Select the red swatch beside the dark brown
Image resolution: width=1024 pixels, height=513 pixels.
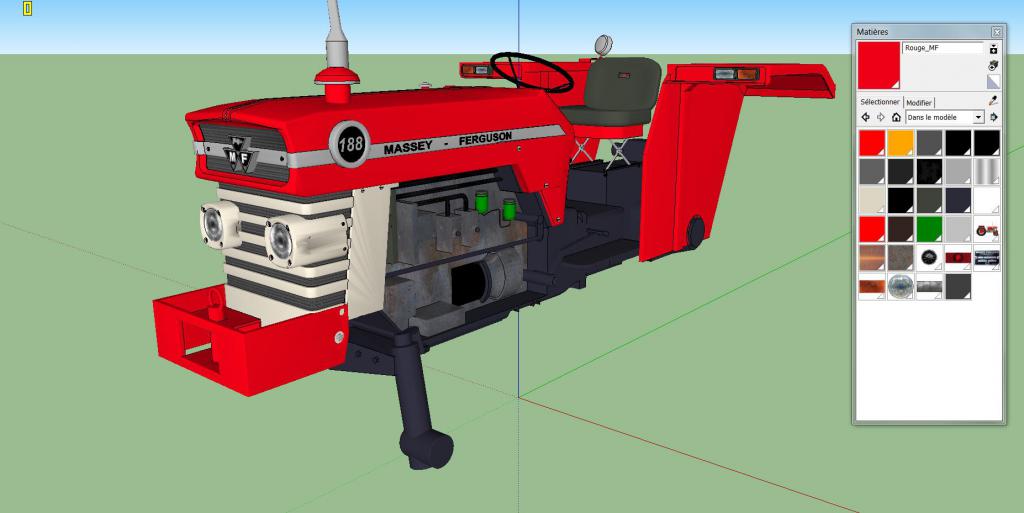pyautogui.click(x=871, y=230)
